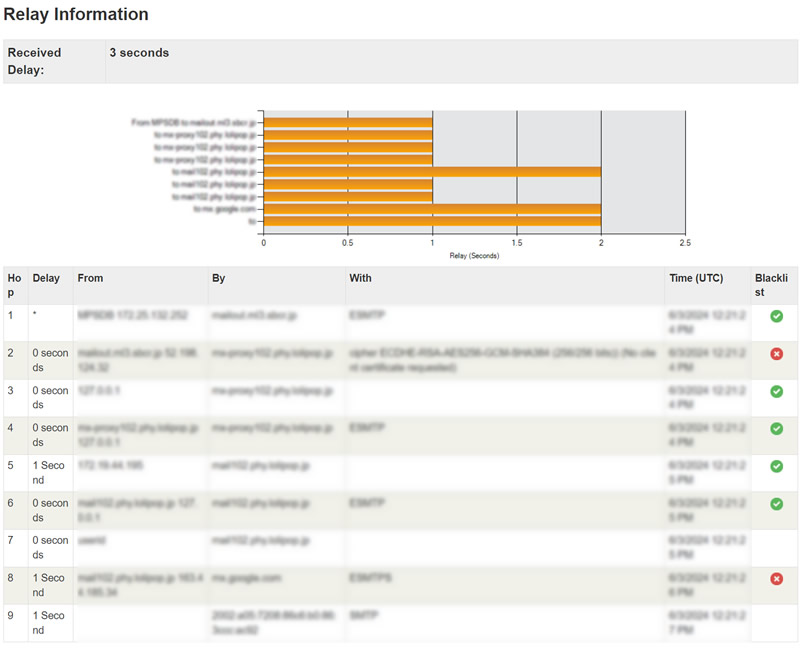Click the Blacklist column header
Screen dimensions: 800x667
pos(774,285)
